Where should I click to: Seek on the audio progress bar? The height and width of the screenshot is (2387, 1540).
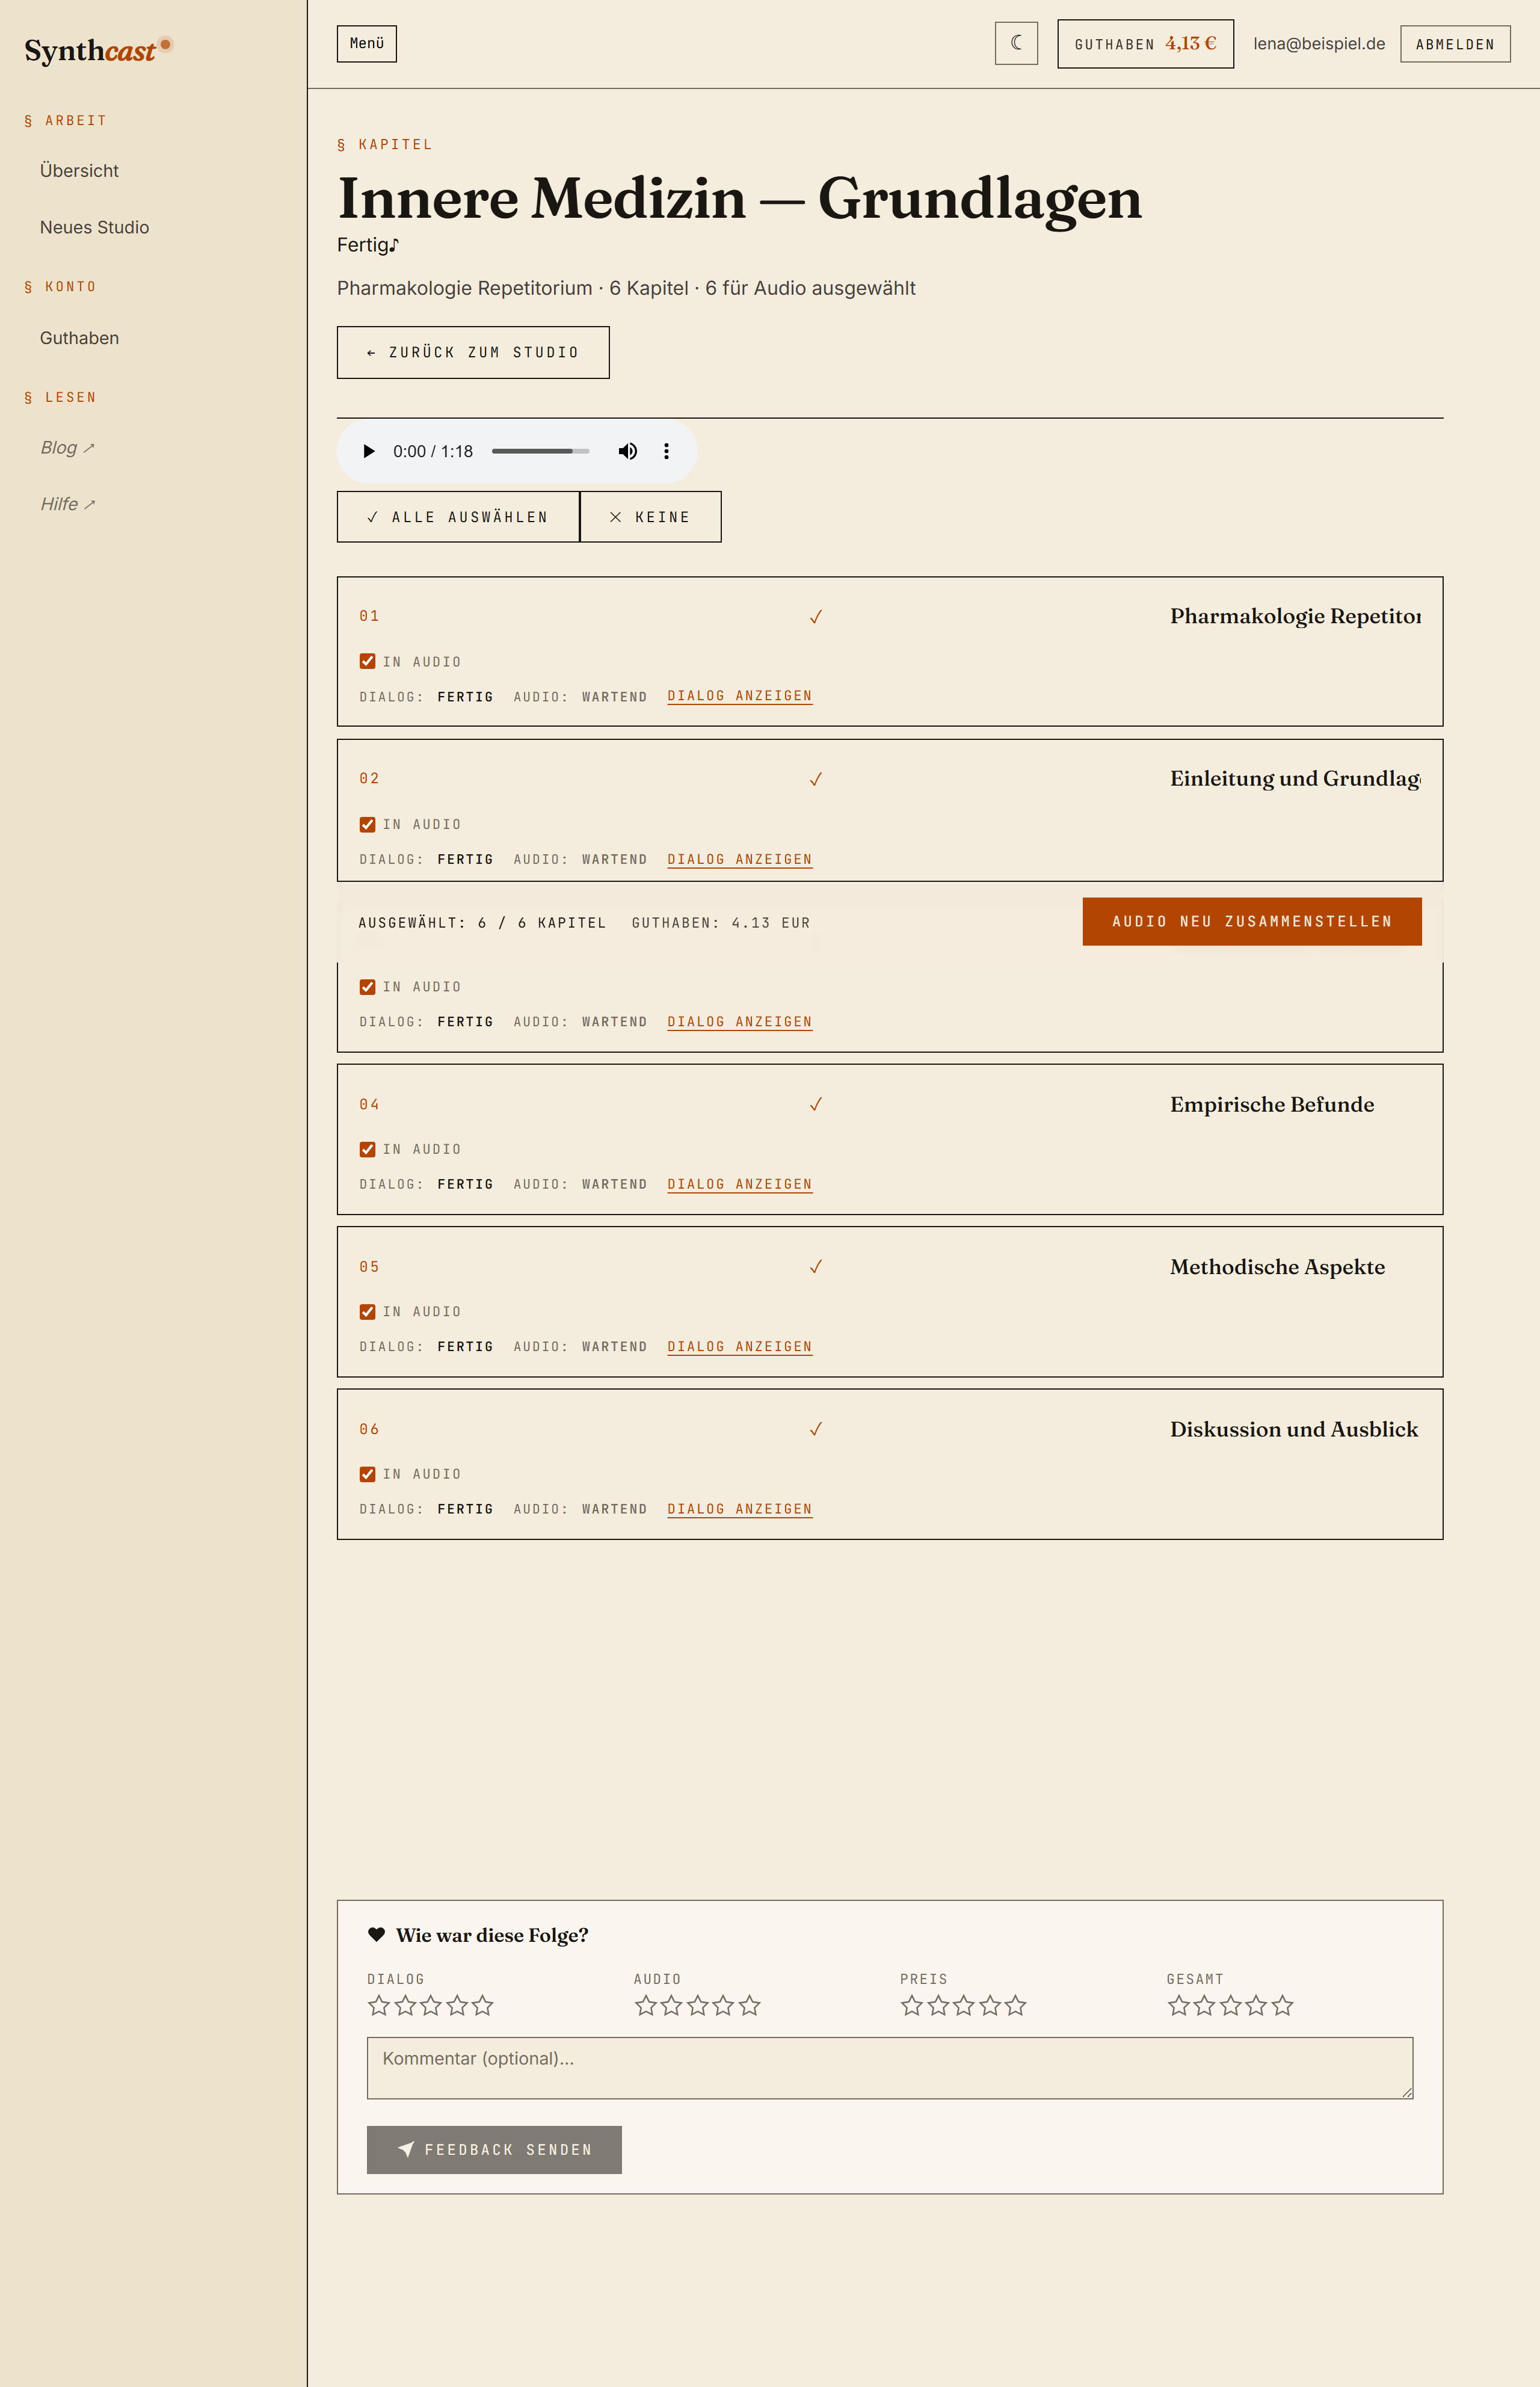[x=540, y=451]
